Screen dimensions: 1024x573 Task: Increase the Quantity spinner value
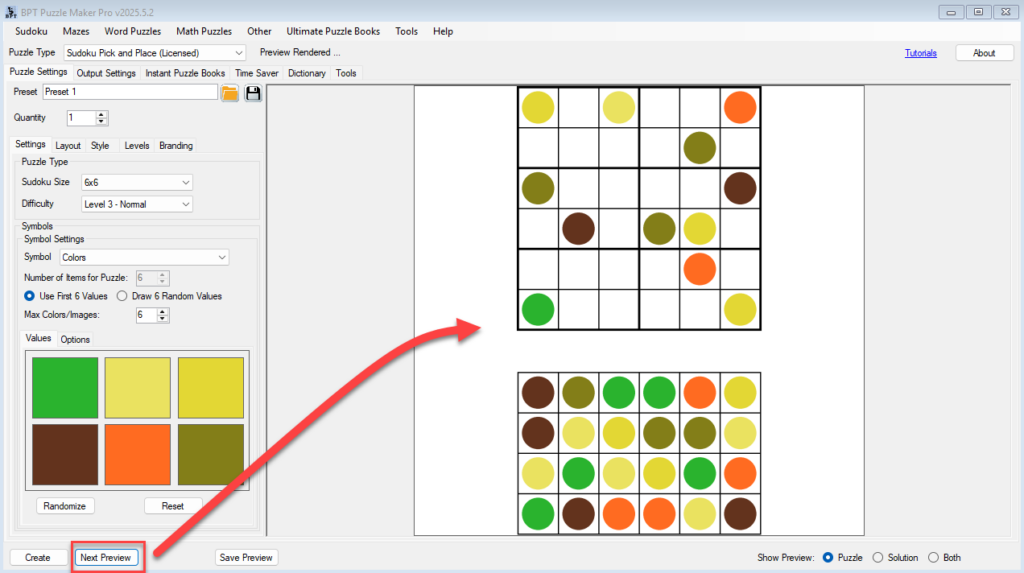click(x=101, y=114)
